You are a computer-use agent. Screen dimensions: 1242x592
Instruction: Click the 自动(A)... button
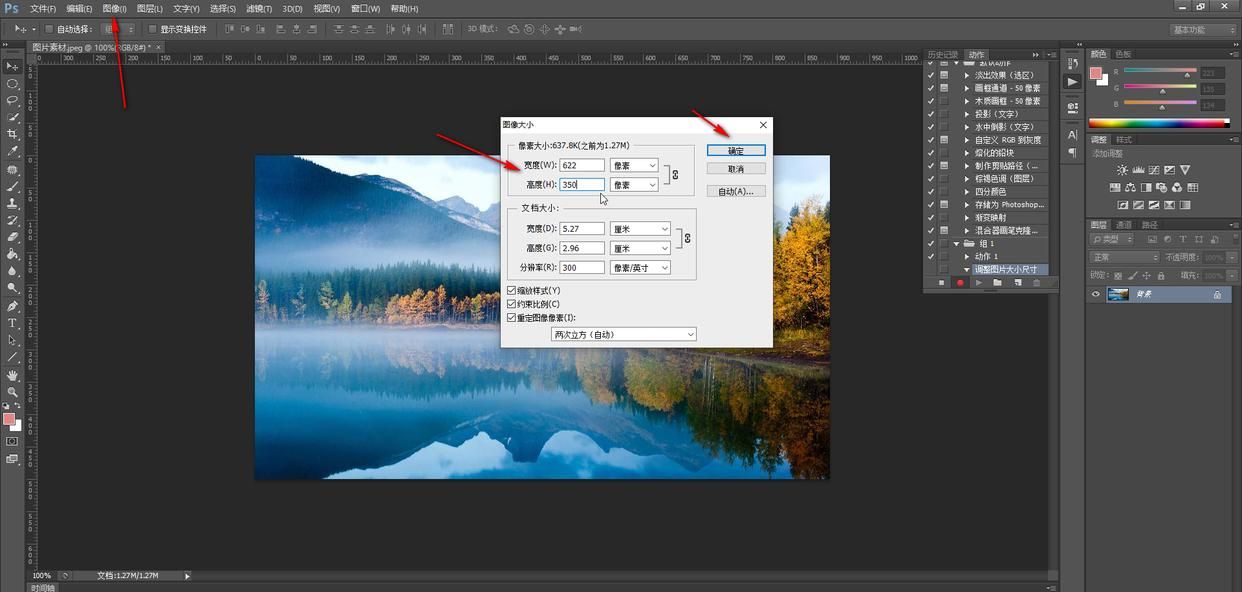[736, 191]
